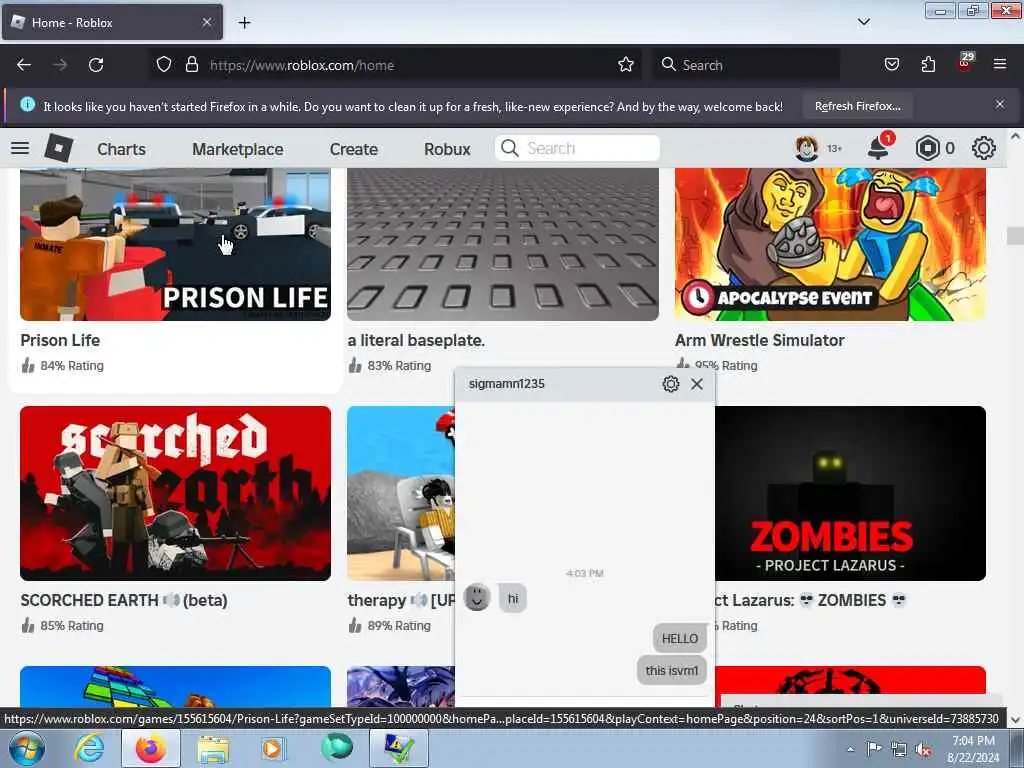This screenshot has width=1024, height=768.
Task: Open the Windows Start button
Action: (x=26, y=748)
